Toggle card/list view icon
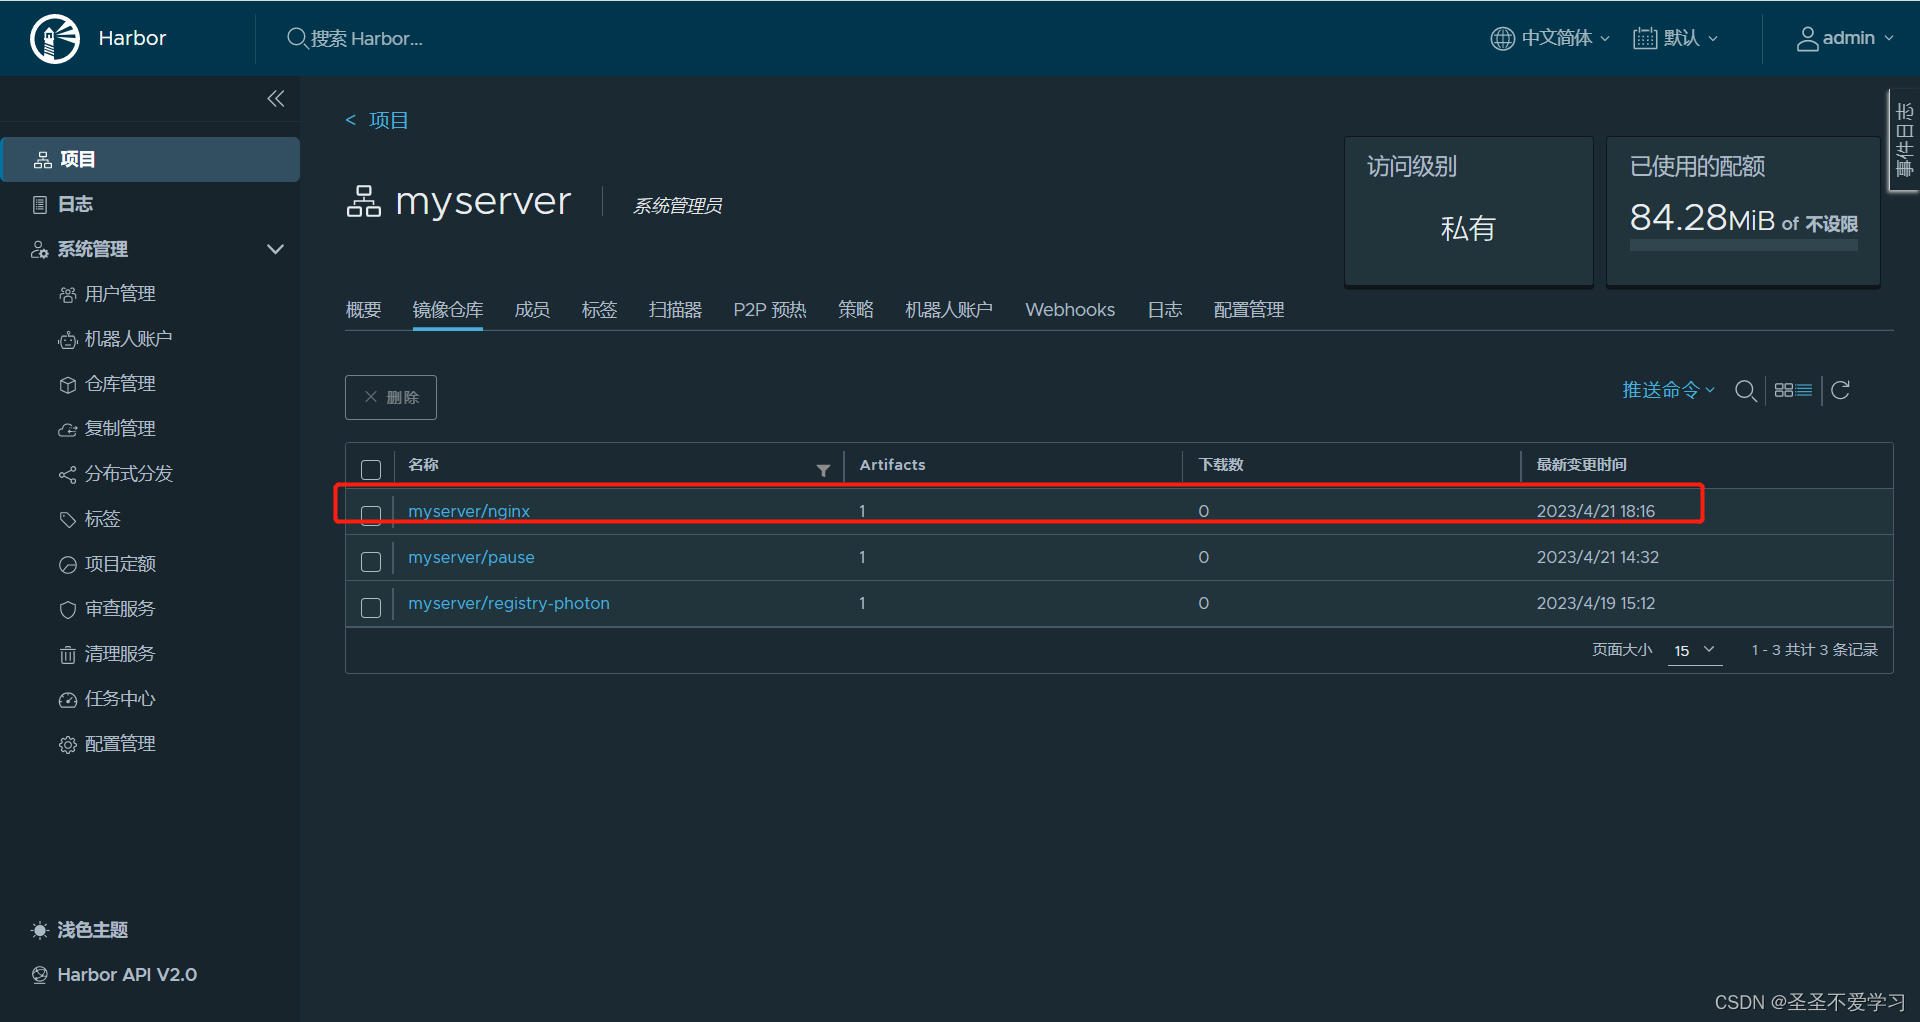The height and width of the screenshot is (1022, 1920). tap(1793, 390)
